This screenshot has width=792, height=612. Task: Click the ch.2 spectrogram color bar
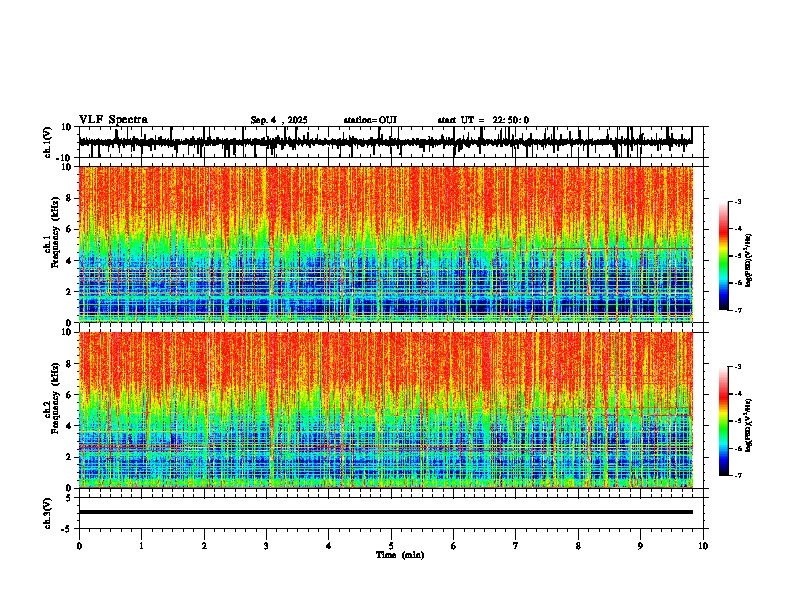pos(724,421)
